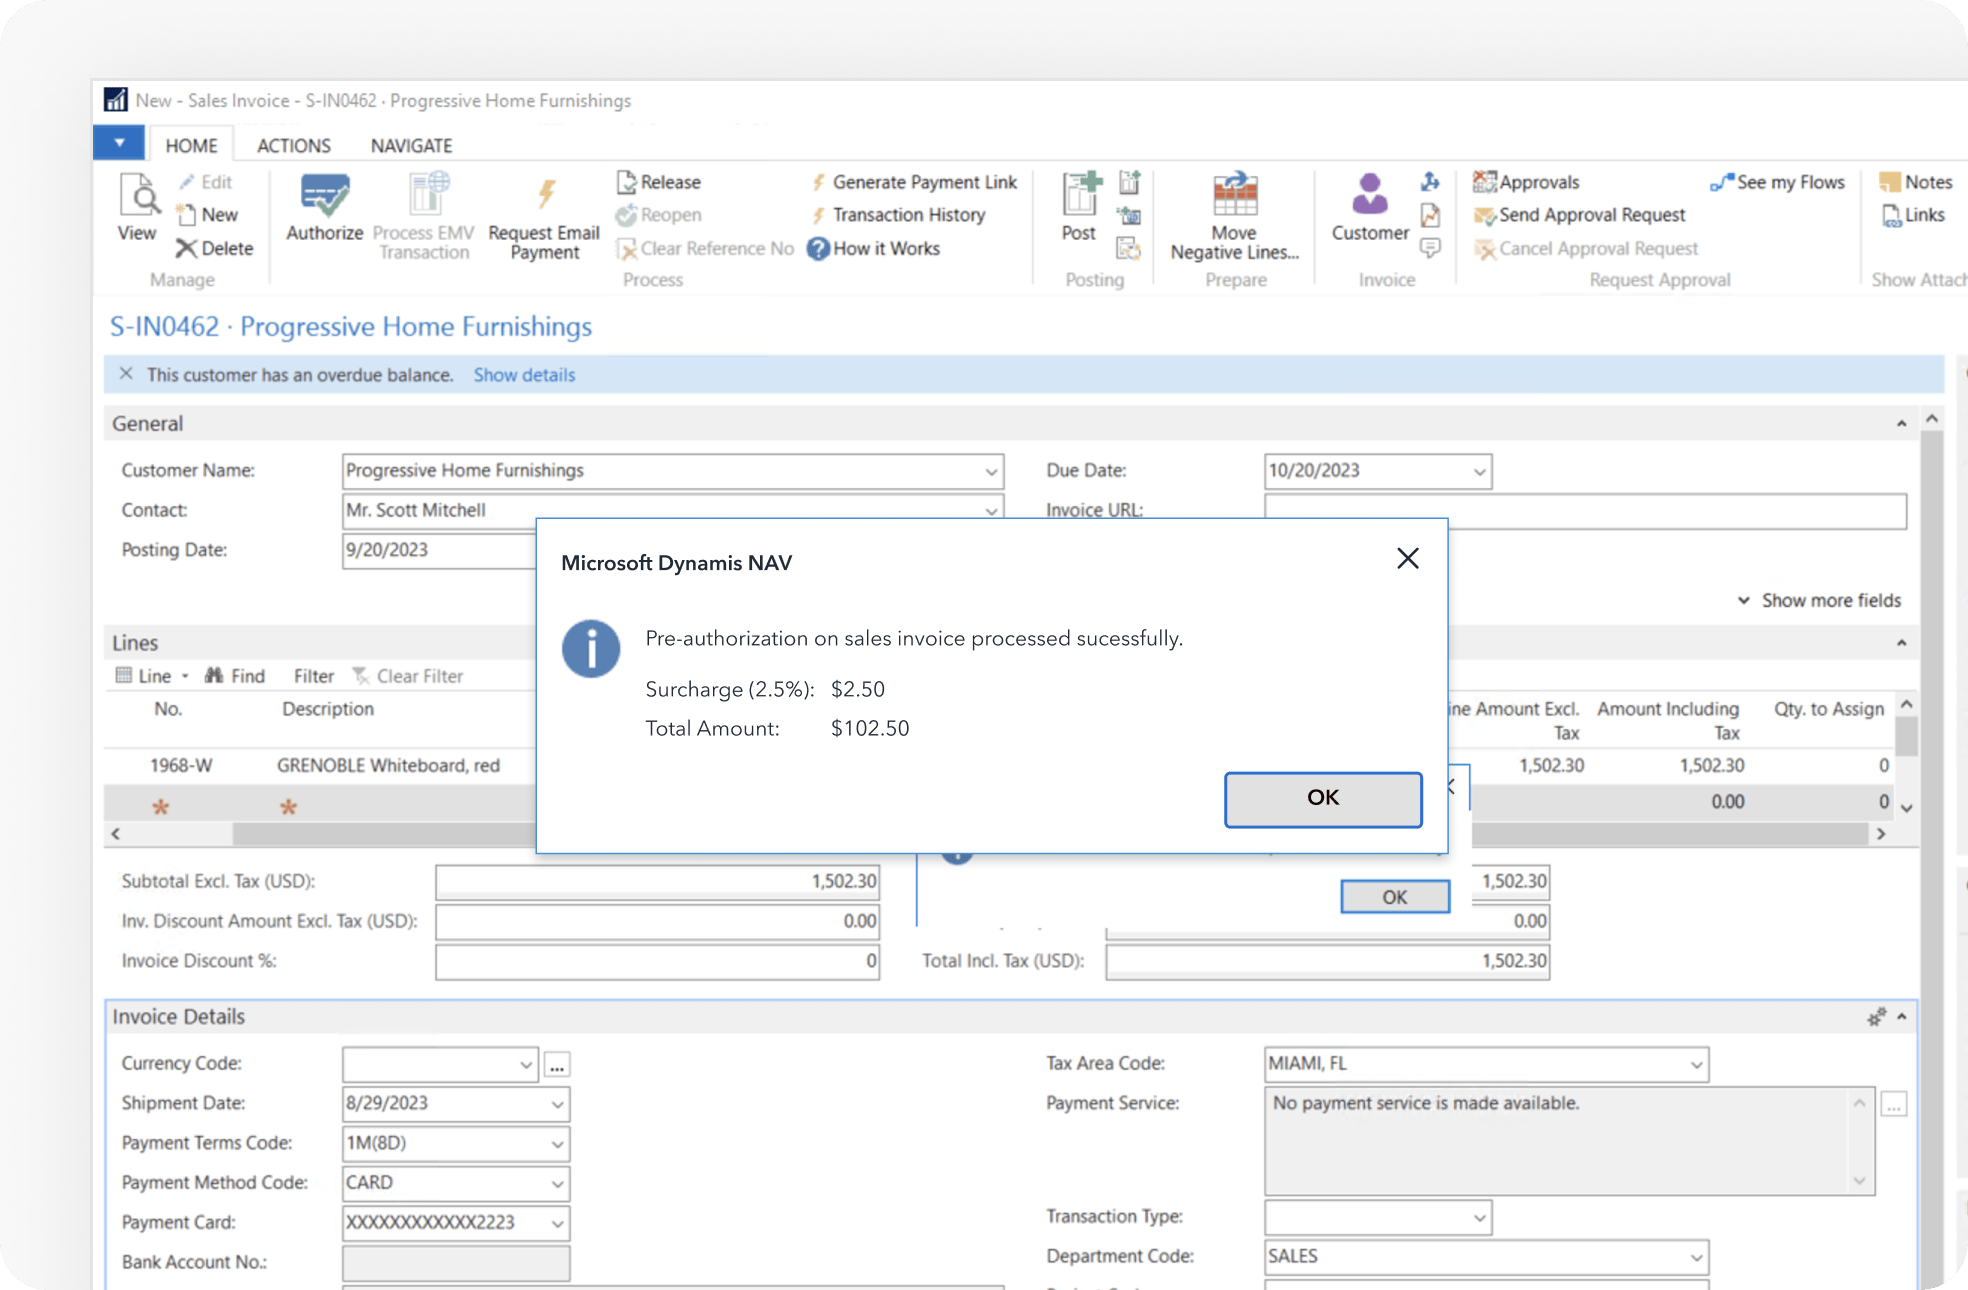This screenshot has width=1968, height=1290.
Task: Open the Payment Terms Code dropdown
Action: coord(556,1143)
